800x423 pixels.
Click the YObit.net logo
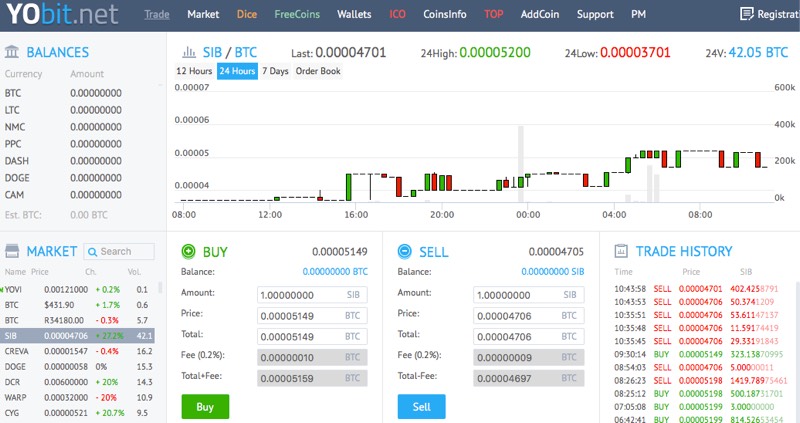(x=60, y=15)
